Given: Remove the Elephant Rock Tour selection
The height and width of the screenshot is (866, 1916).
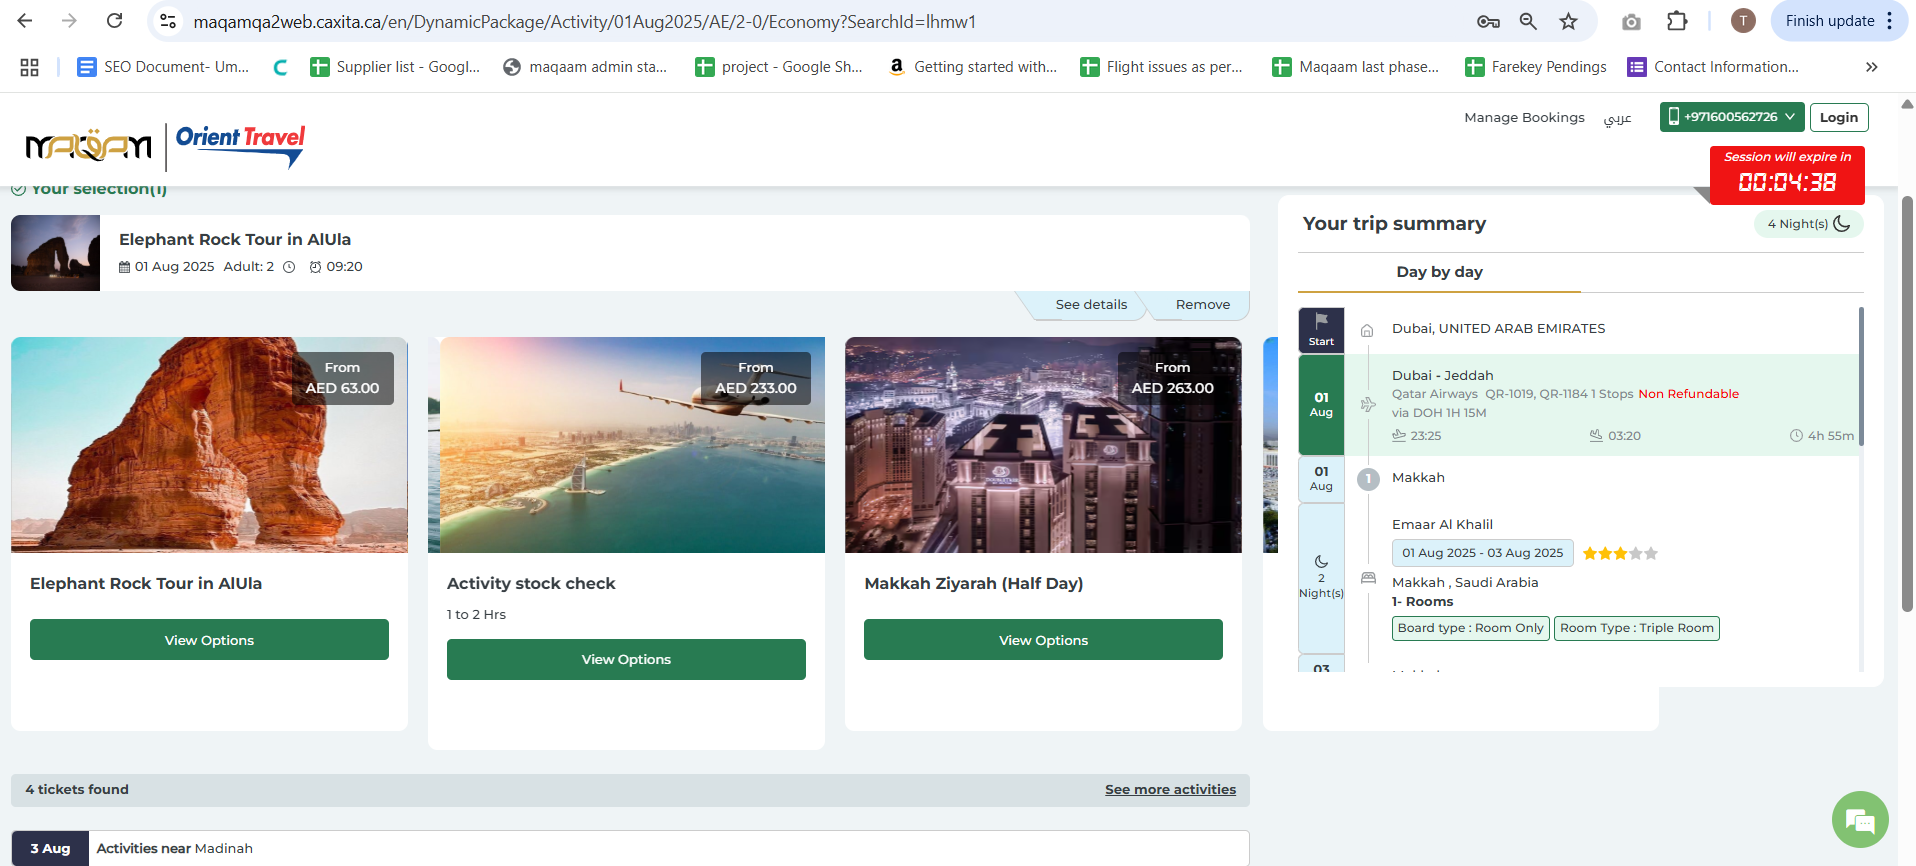Looking at the screenshot, I should tap(1202, 305).
